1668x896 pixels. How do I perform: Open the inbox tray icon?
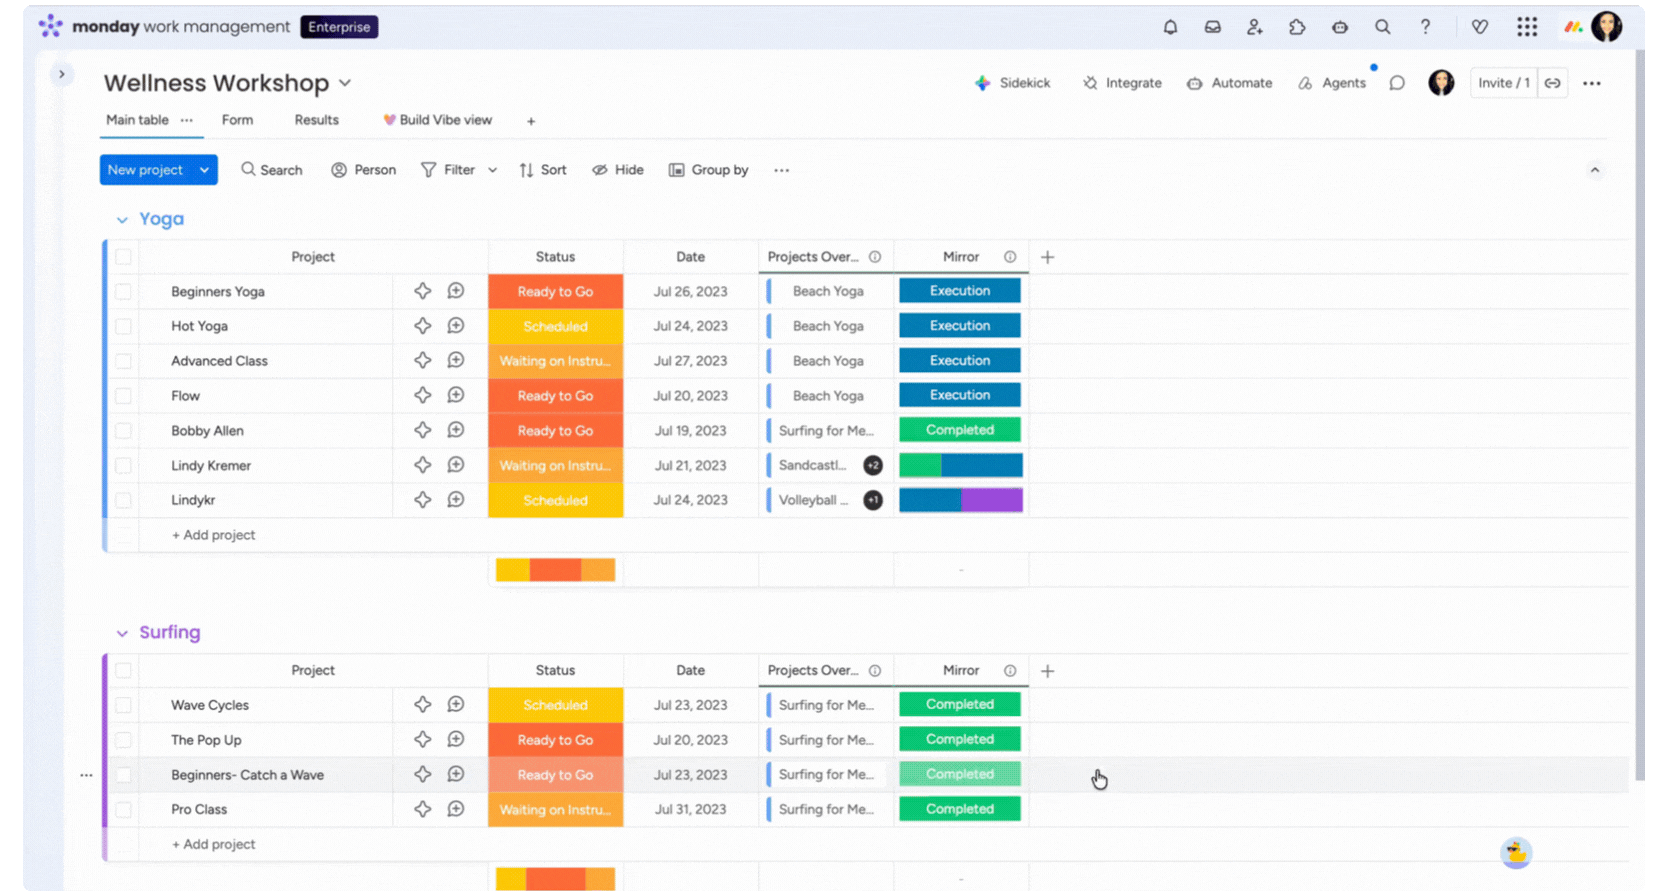click(x=1212, y=27)
